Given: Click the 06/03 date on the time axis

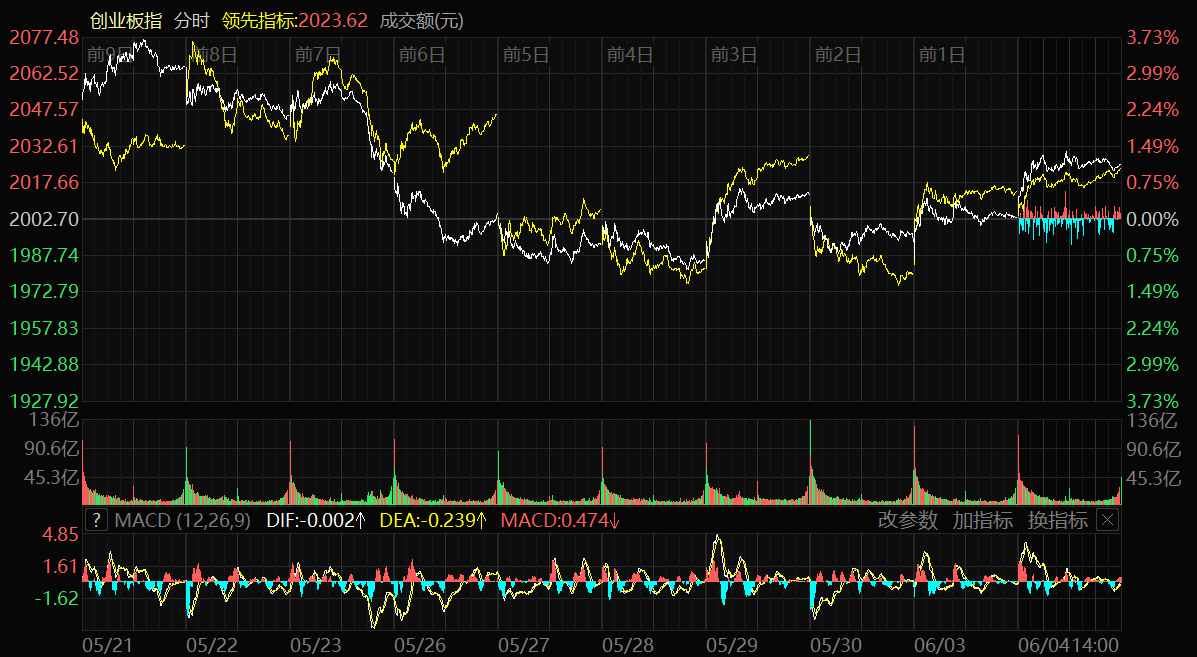Looking at the screenshot, I should point(939,646).
